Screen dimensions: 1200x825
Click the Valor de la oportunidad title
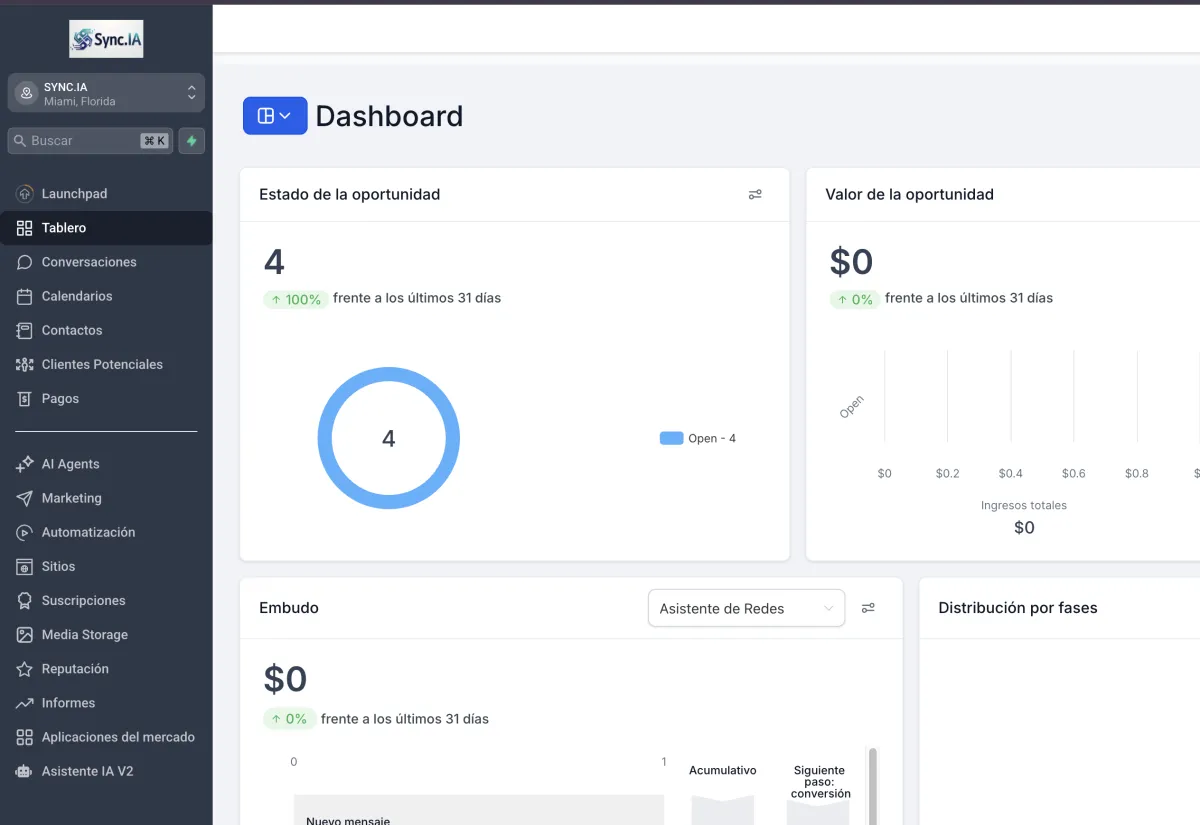click(909, 195)
